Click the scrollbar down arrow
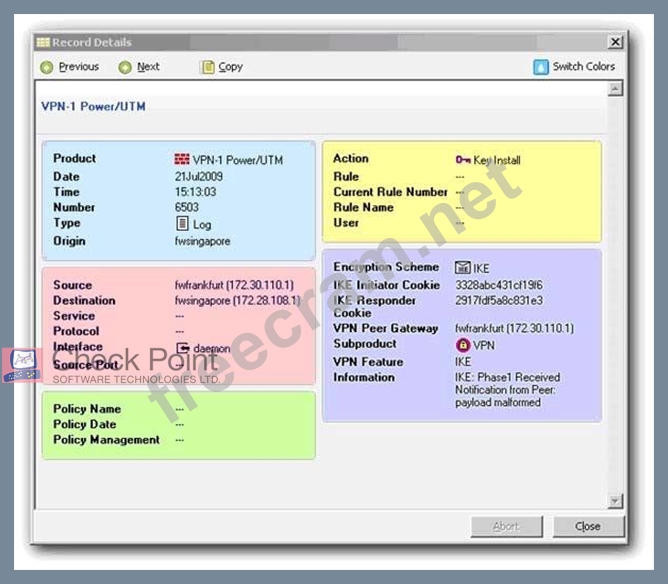This screenshot has width=668, height=584. (615, 501)
